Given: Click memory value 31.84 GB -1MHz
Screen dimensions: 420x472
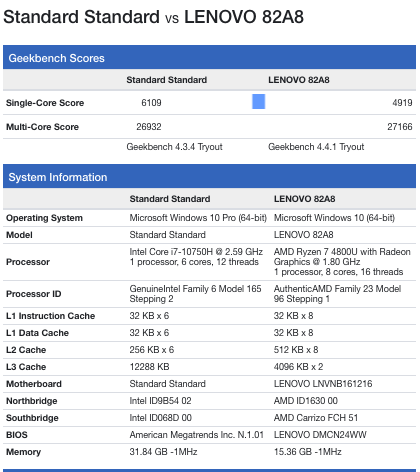Looking at the screenshot, I should coord(163,452).
